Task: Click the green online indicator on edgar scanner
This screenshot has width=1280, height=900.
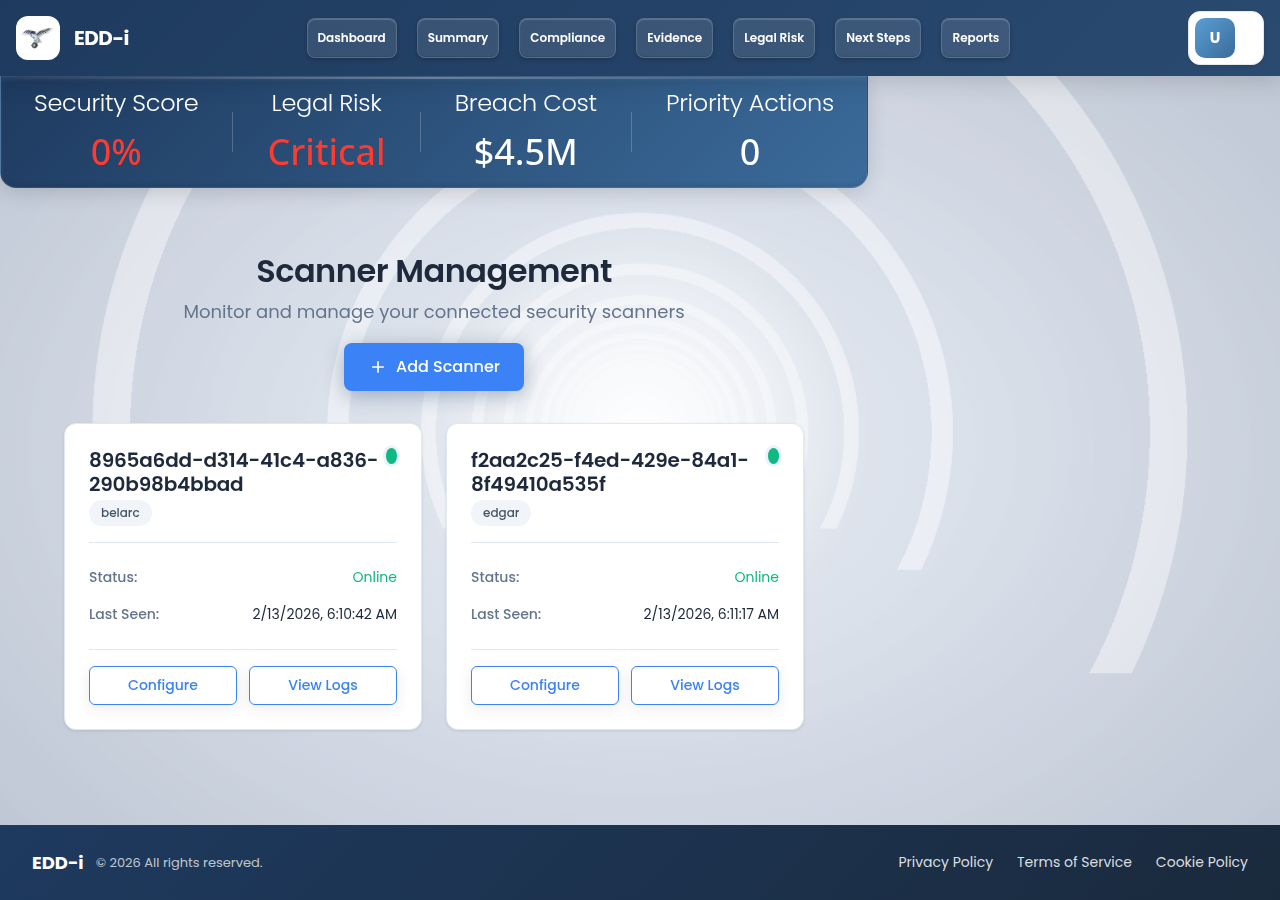Action: 773,455
